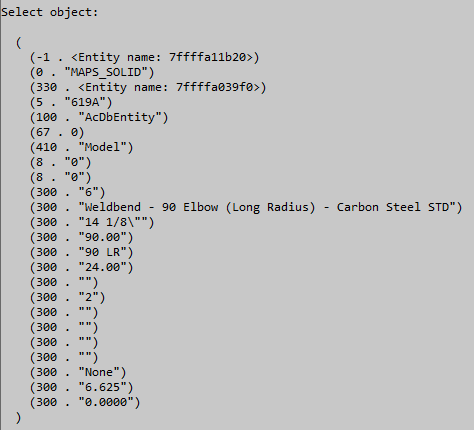Click the 300 value "2" line
Viewport: 474px width, 430px height.
pos(68,297)
